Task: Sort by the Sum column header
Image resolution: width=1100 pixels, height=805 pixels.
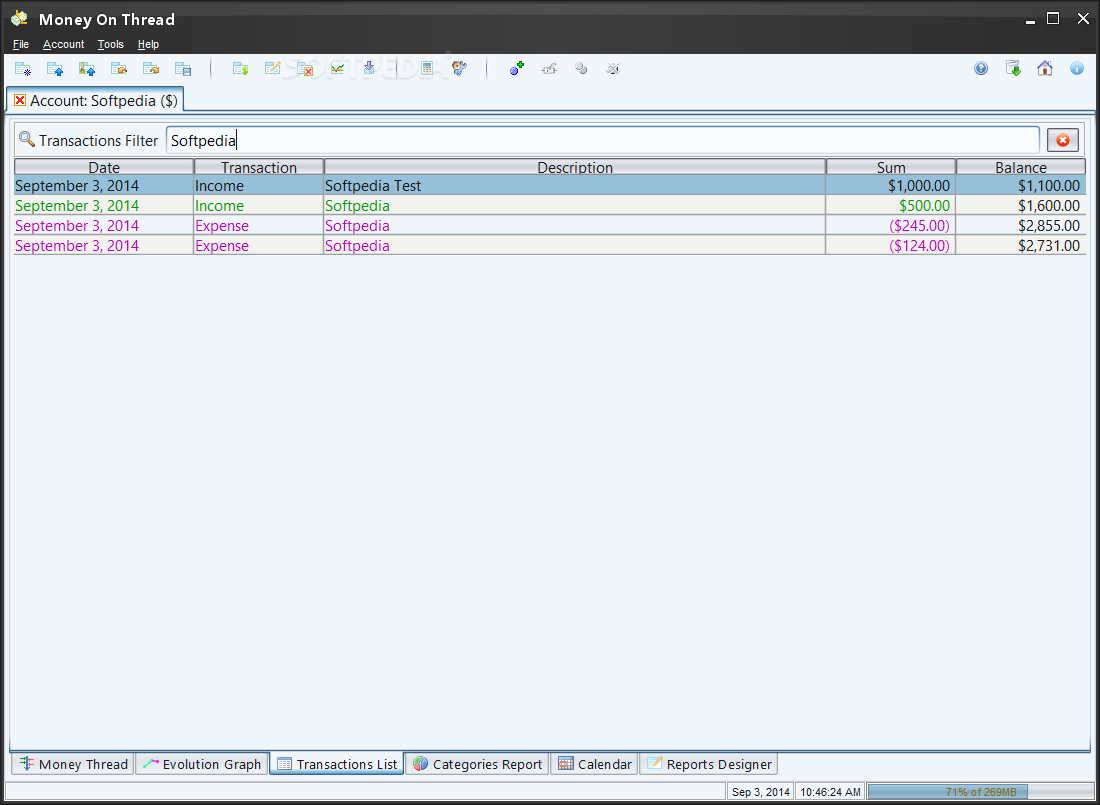Action: (891, 167)
